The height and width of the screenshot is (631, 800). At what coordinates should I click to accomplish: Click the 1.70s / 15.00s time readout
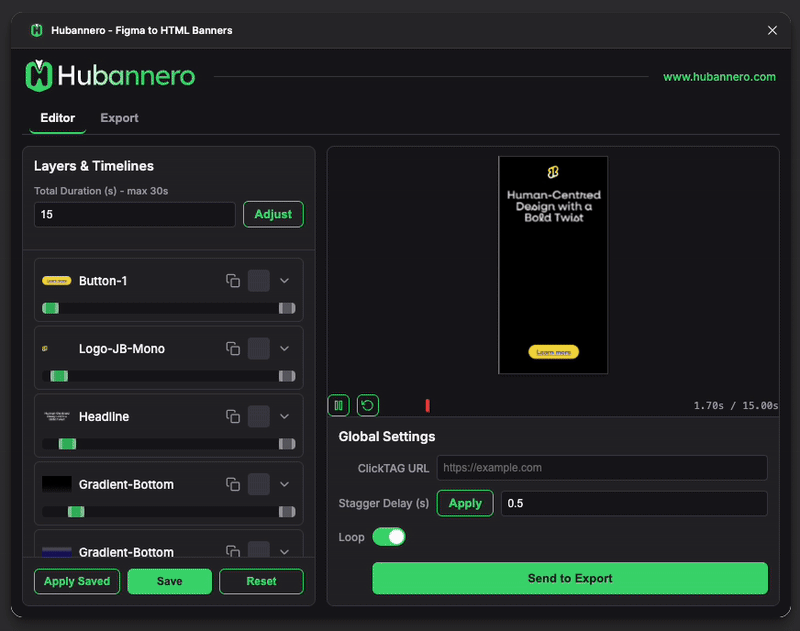(x=736, y=406)
